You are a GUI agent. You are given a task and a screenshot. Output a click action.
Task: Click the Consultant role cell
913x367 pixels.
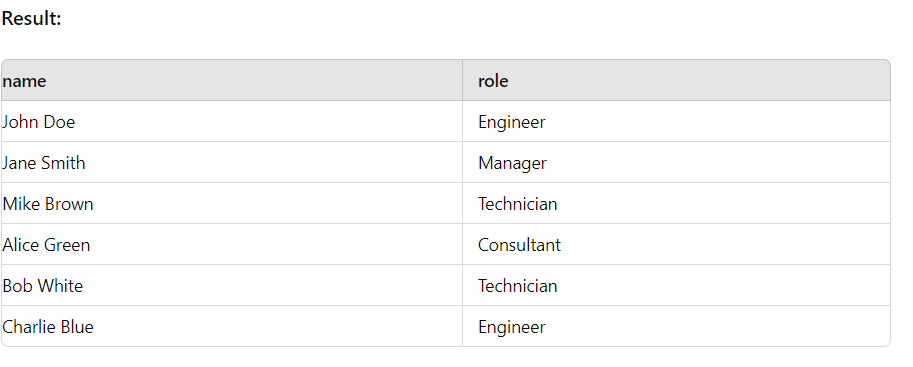tap(676, 244)
